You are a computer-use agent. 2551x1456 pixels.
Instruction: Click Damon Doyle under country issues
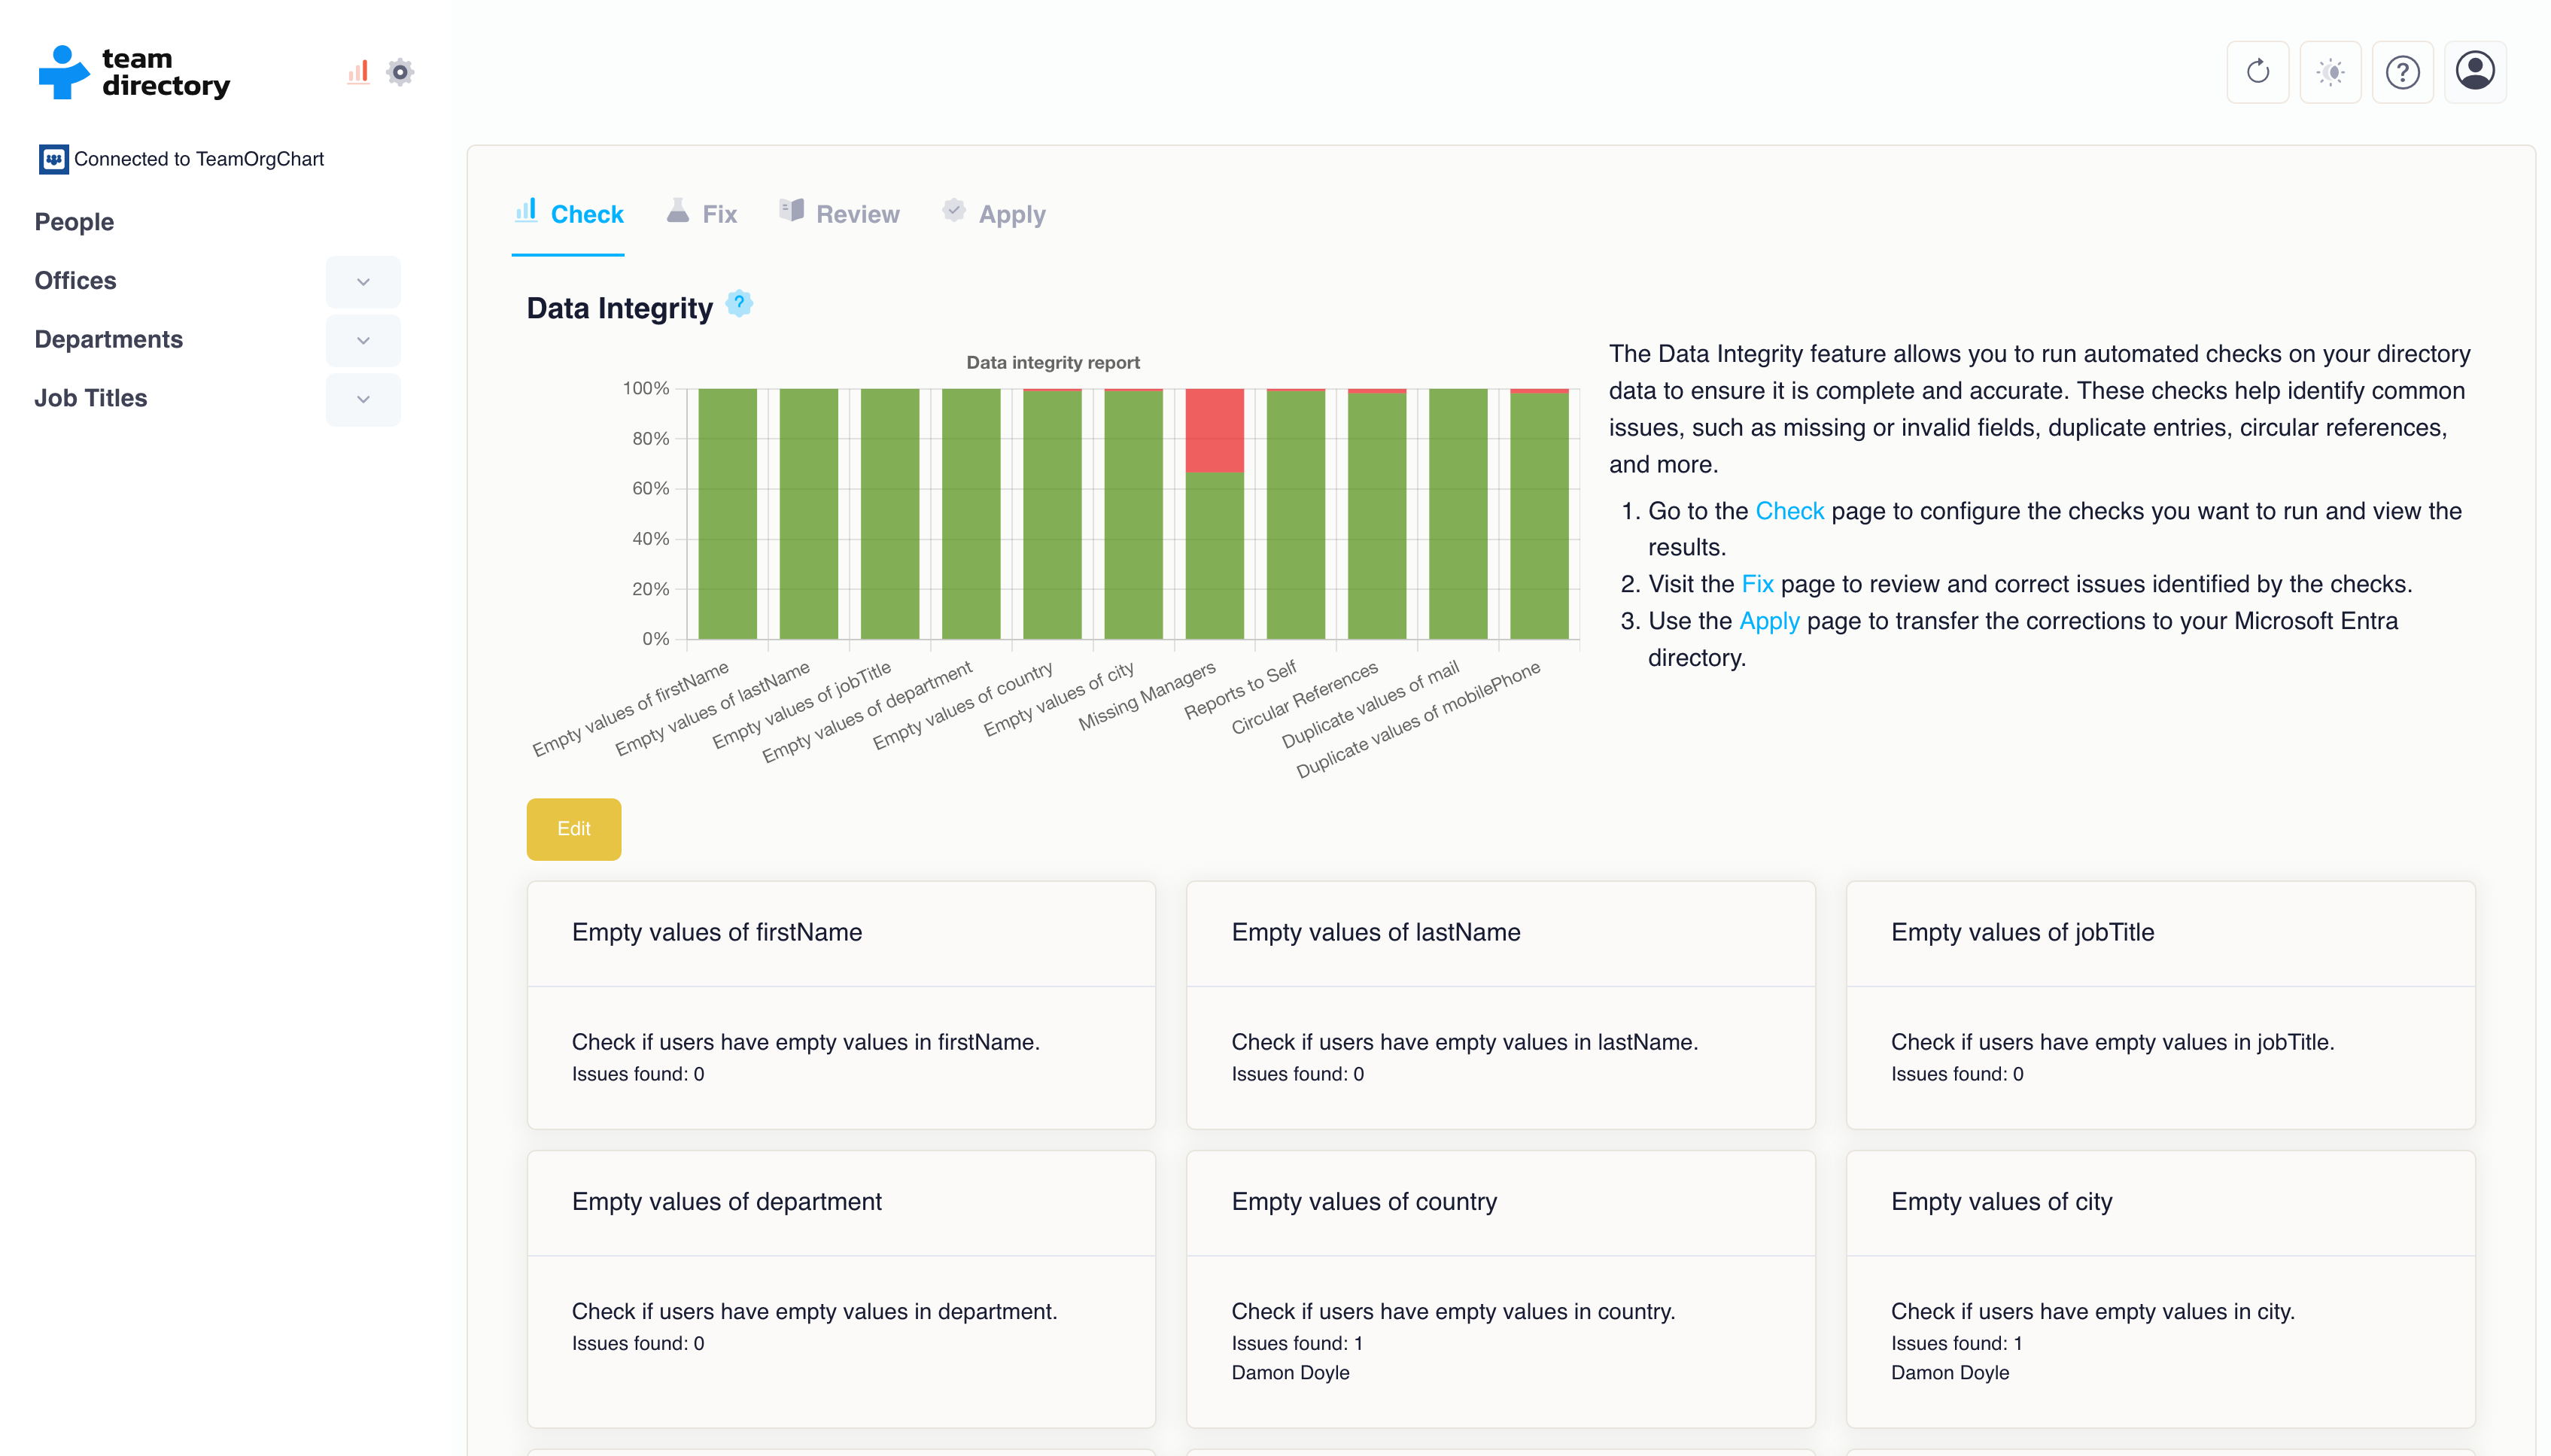coord(1290,1373)
